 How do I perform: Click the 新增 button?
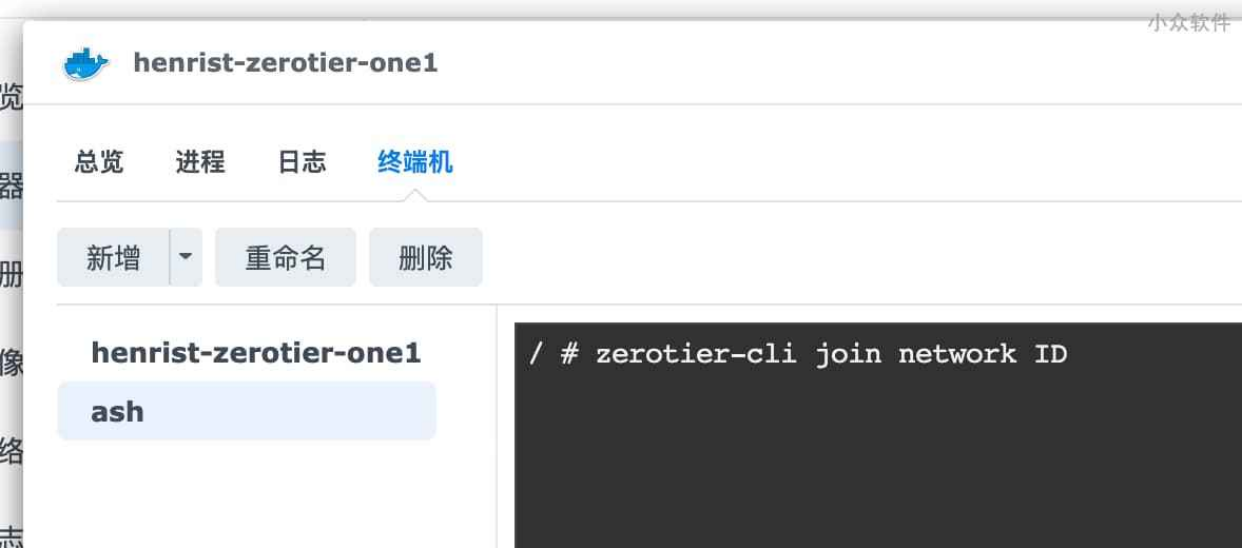click(x=113, y=258)
